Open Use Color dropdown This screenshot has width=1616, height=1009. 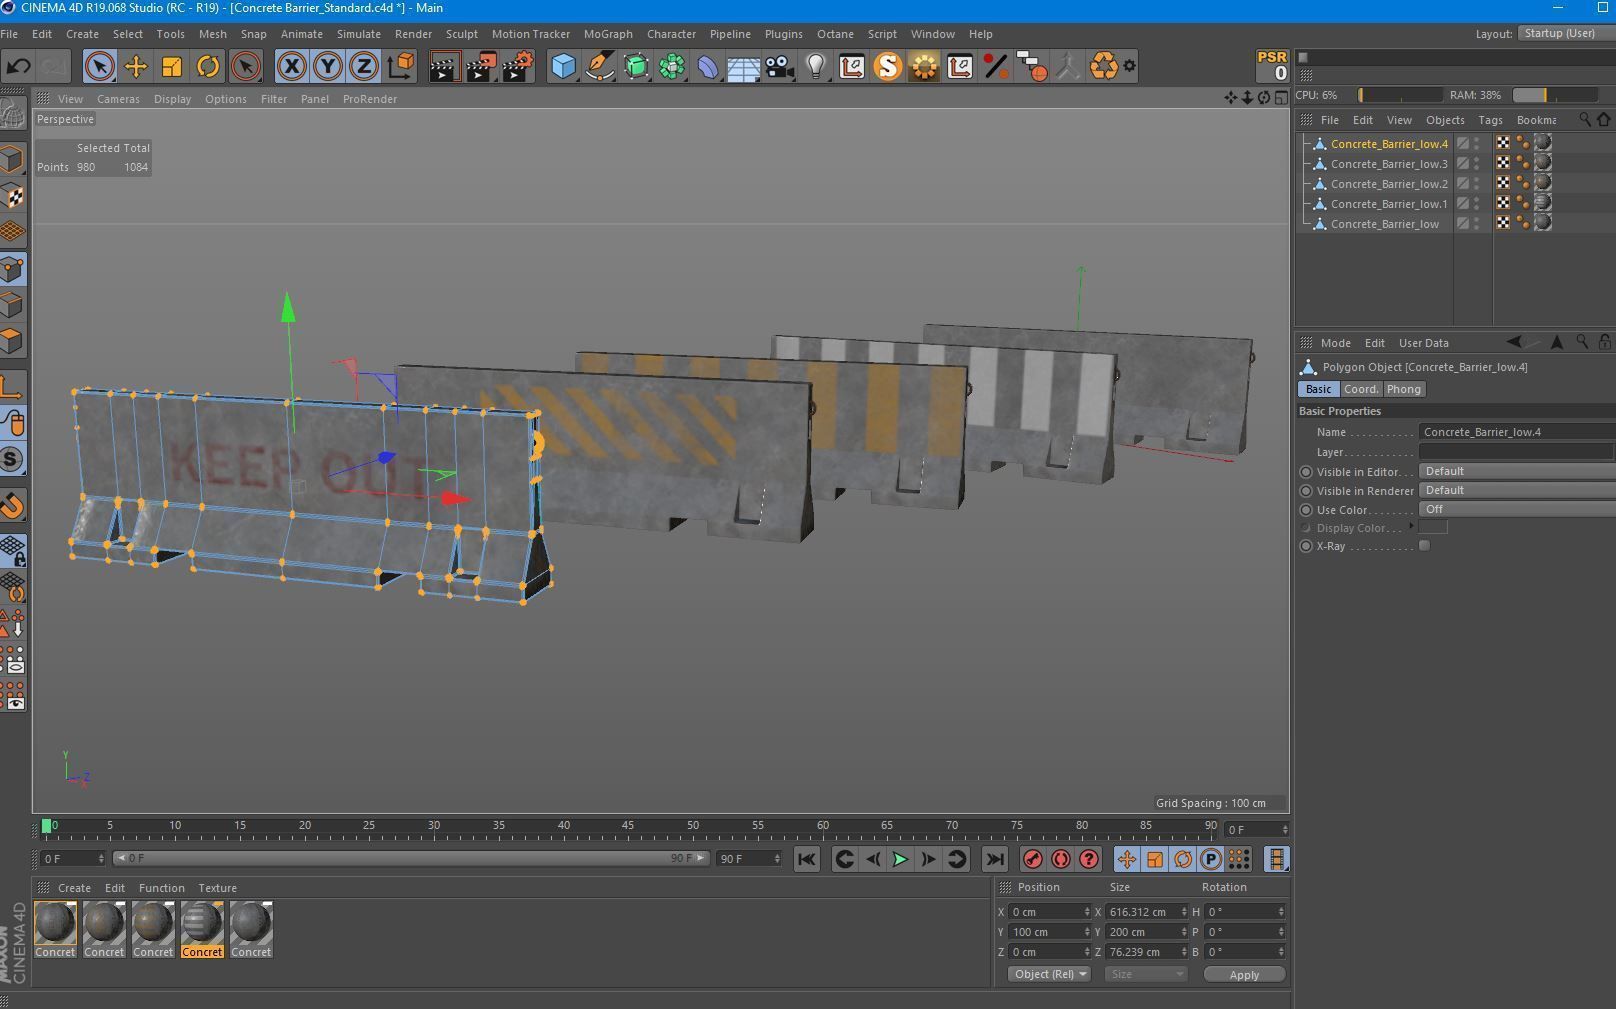coord(1517,509)
